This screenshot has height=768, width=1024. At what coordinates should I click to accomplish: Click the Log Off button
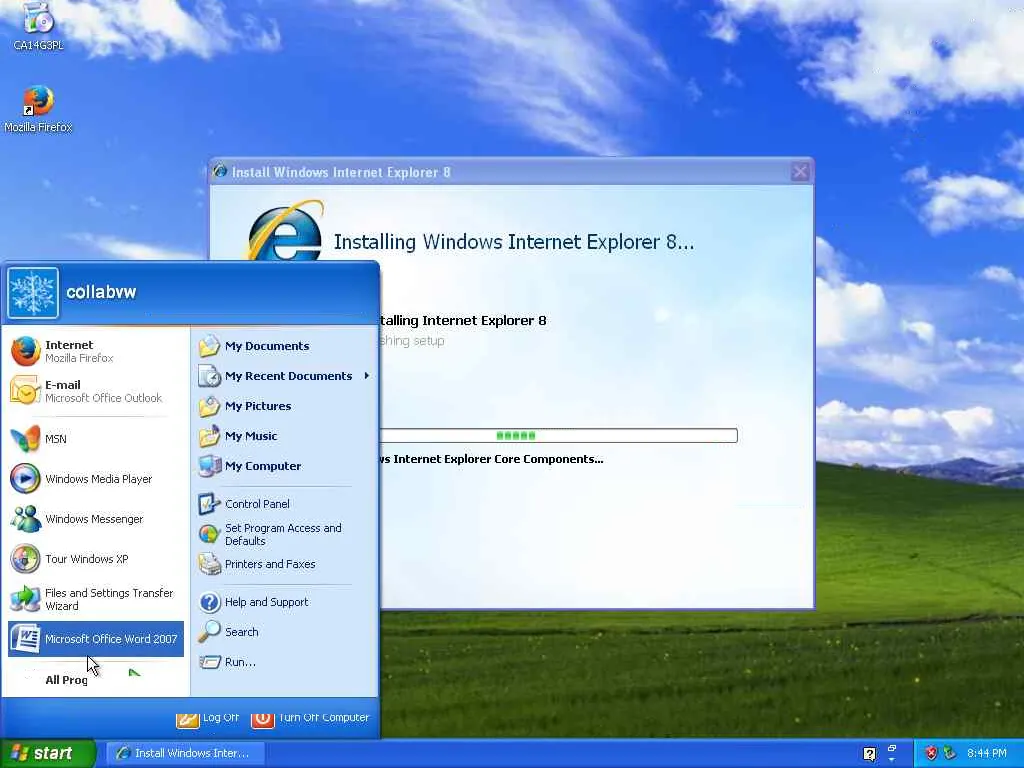(x=208, y=717)
